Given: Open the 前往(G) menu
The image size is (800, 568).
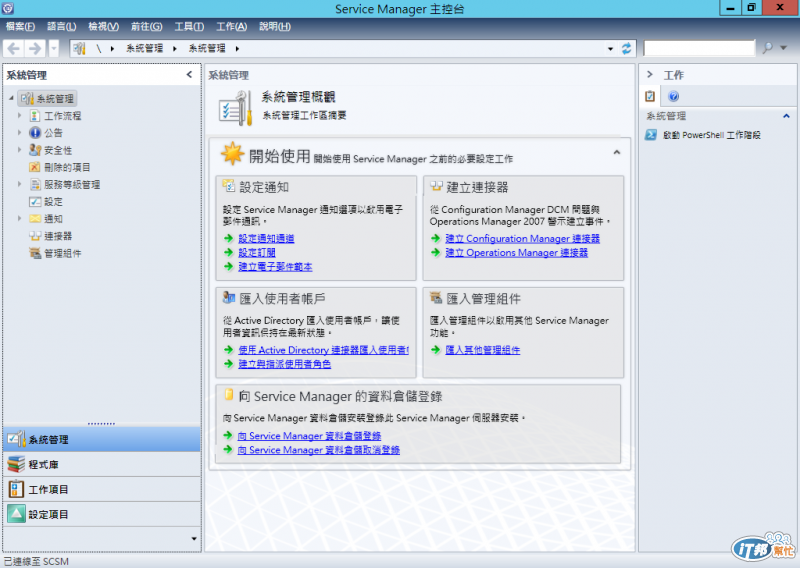Looking at the screenshot, I should pos(146,27).
